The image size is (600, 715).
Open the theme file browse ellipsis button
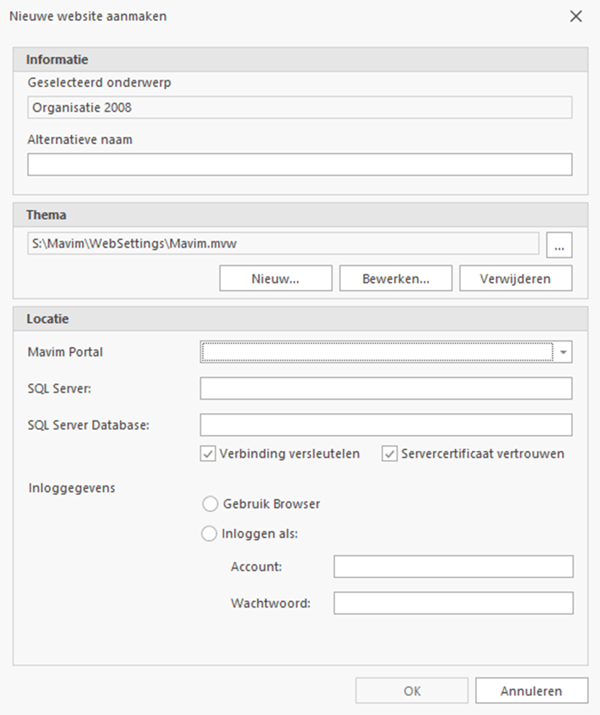(559, 243)
